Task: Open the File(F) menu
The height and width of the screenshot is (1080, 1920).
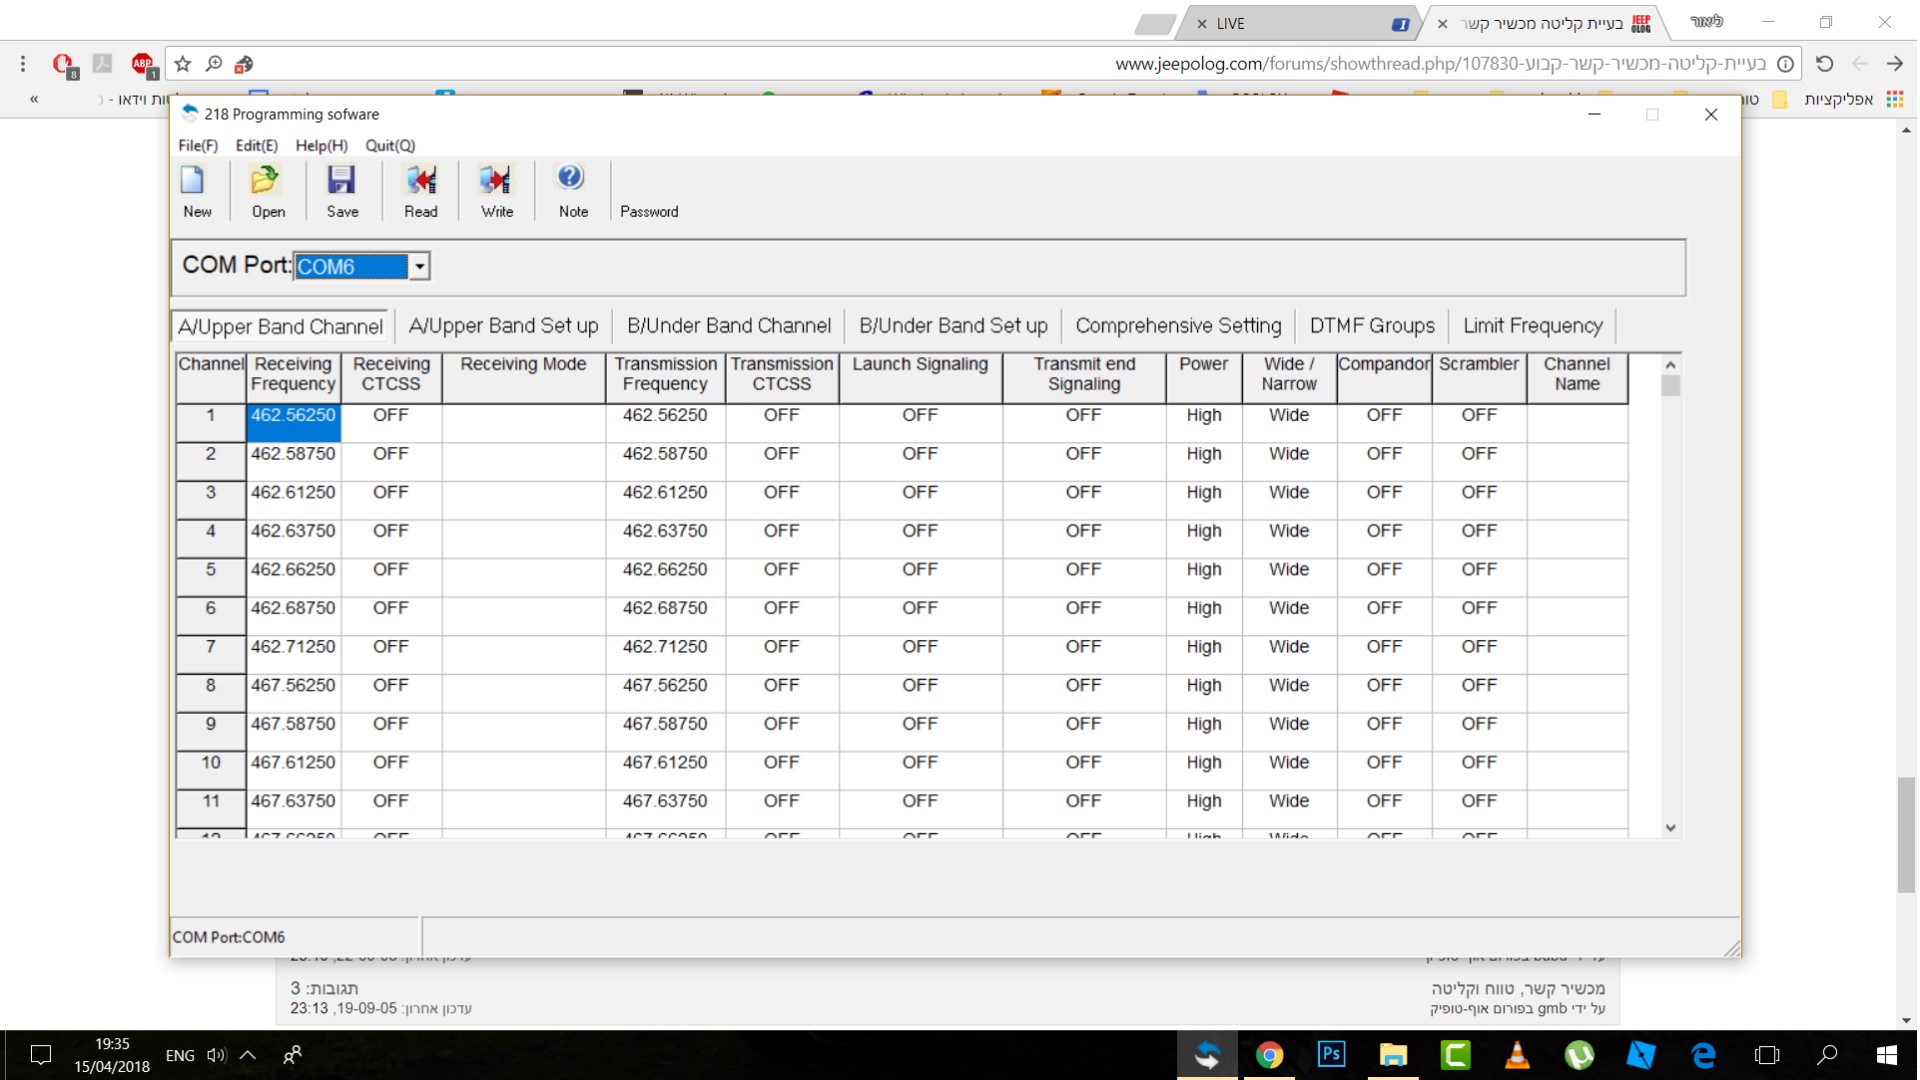Action: pos(197,145)
